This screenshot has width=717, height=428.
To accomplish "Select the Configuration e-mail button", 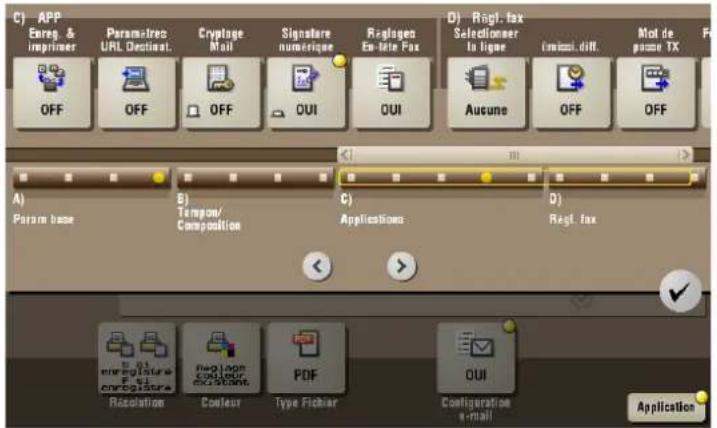I will [476, 358].
